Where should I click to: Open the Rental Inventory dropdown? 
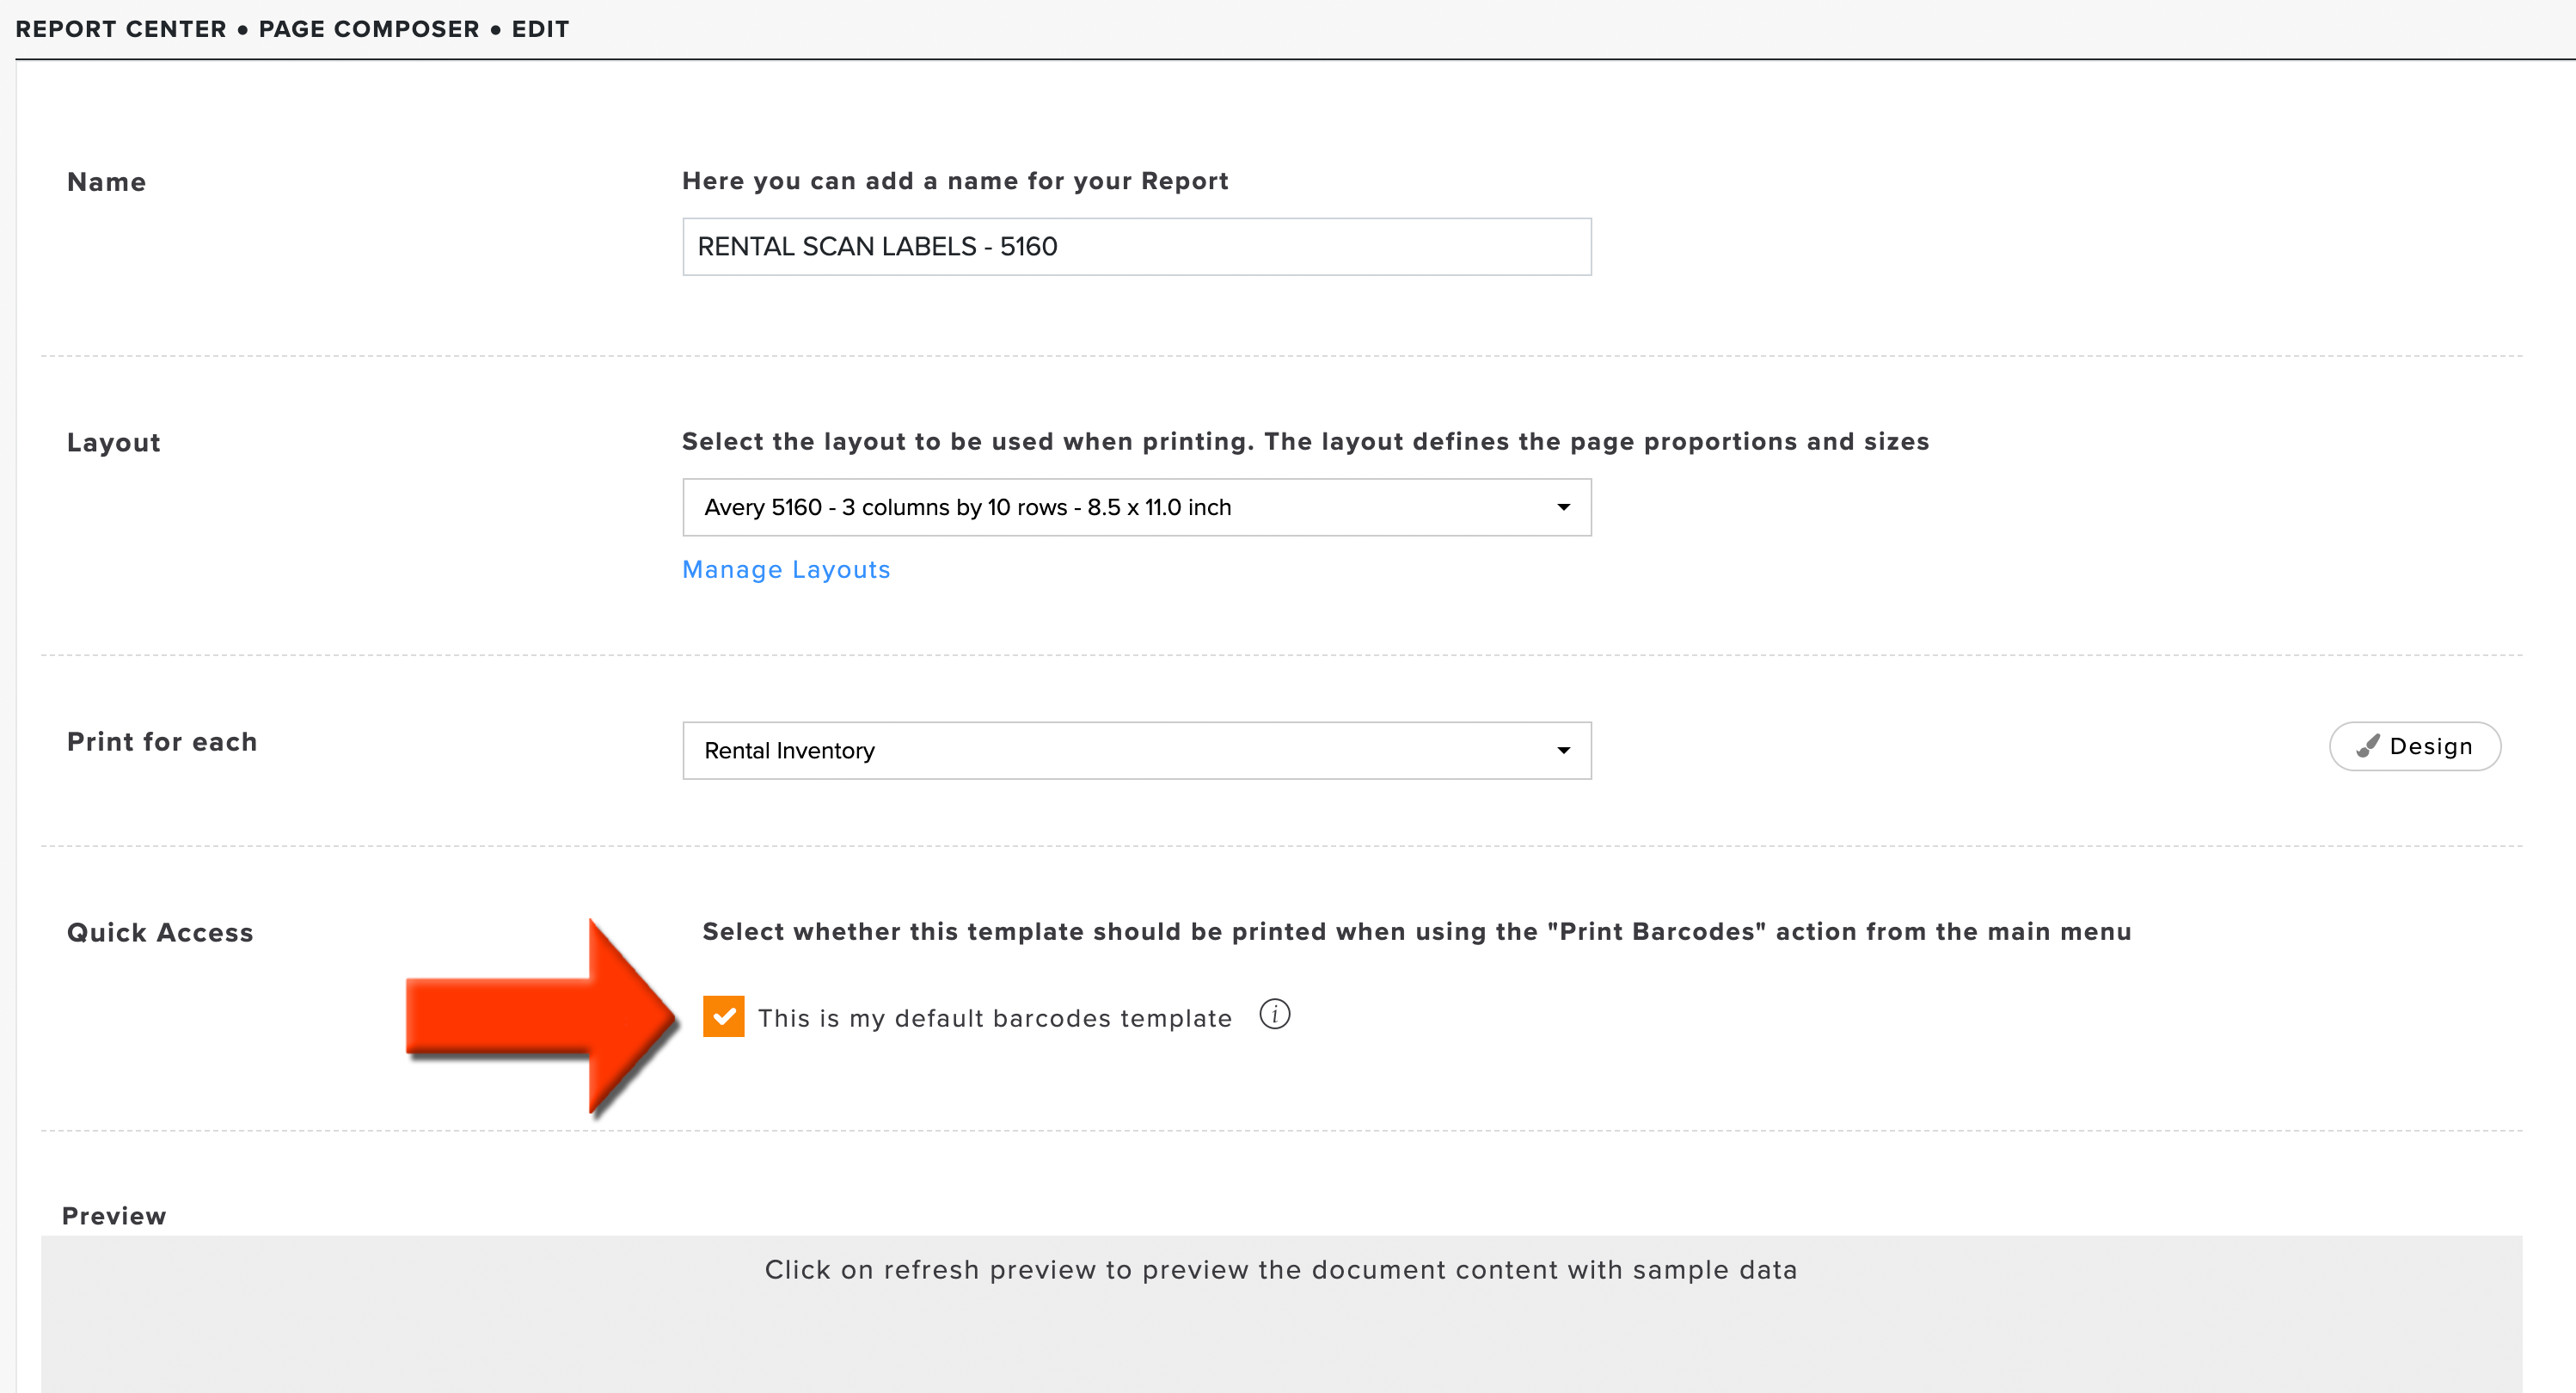(x=1136, y=750)
